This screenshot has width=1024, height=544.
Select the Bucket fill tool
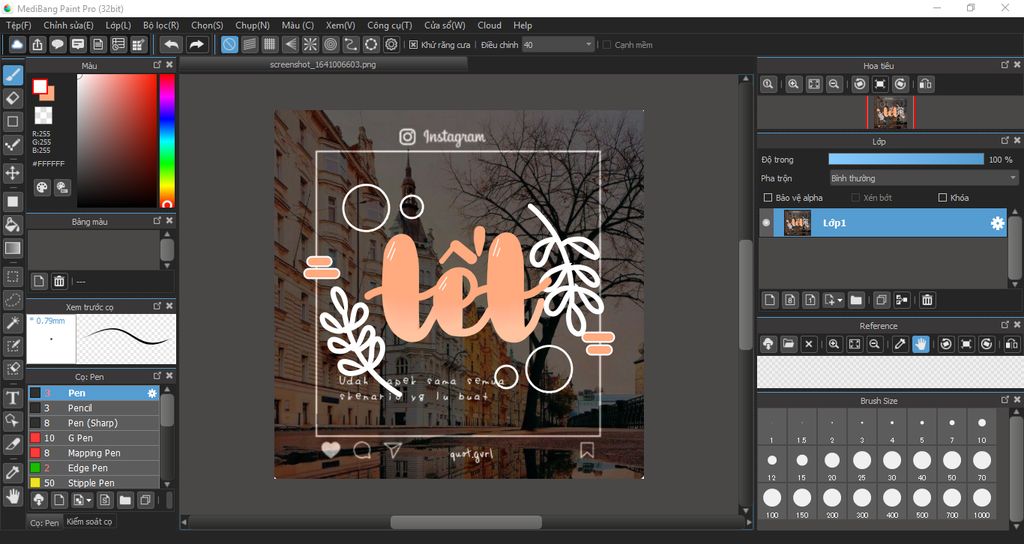12,225
